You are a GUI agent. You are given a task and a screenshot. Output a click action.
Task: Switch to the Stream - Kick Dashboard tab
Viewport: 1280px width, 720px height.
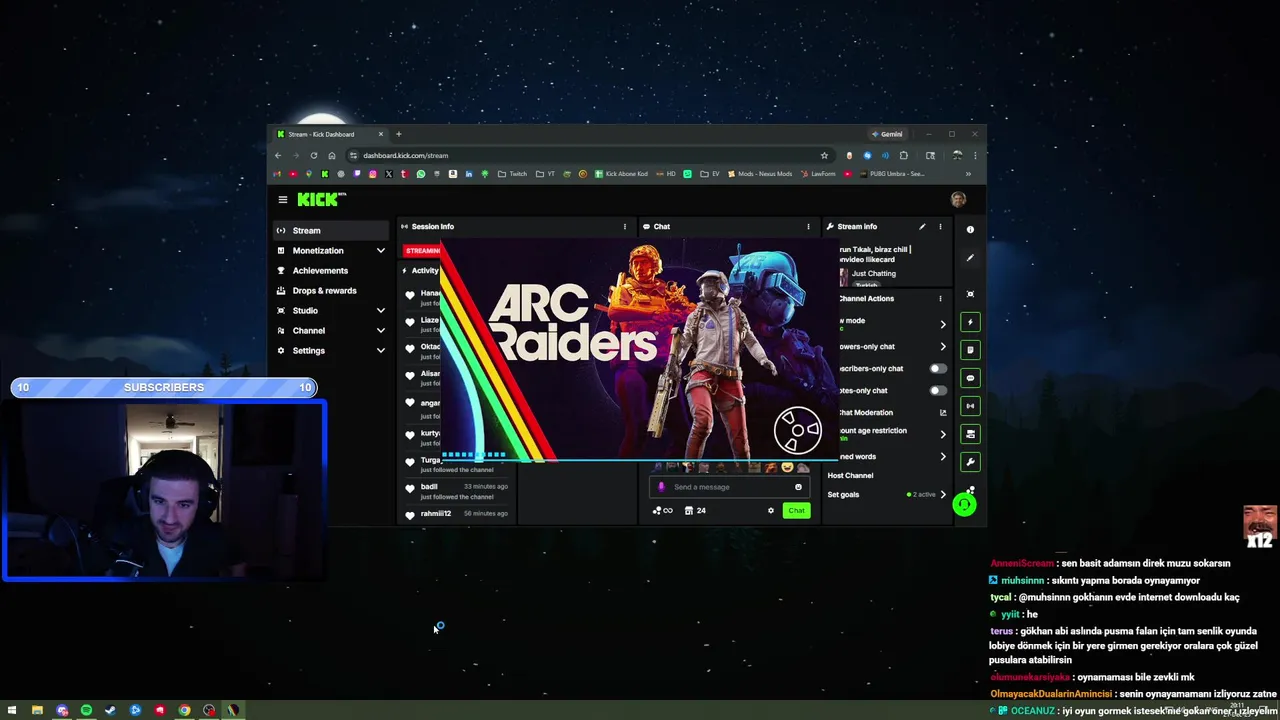click(330, 134)
